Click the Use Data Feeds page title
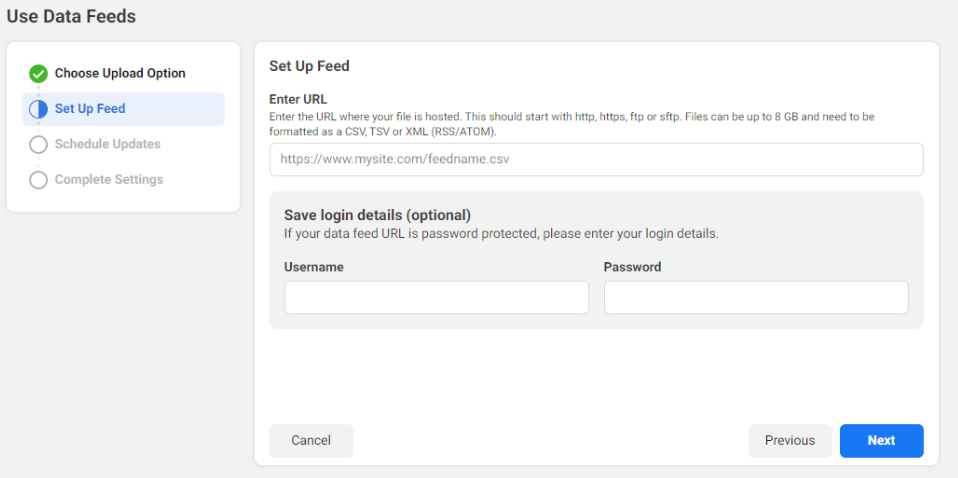 click(71, 16)
